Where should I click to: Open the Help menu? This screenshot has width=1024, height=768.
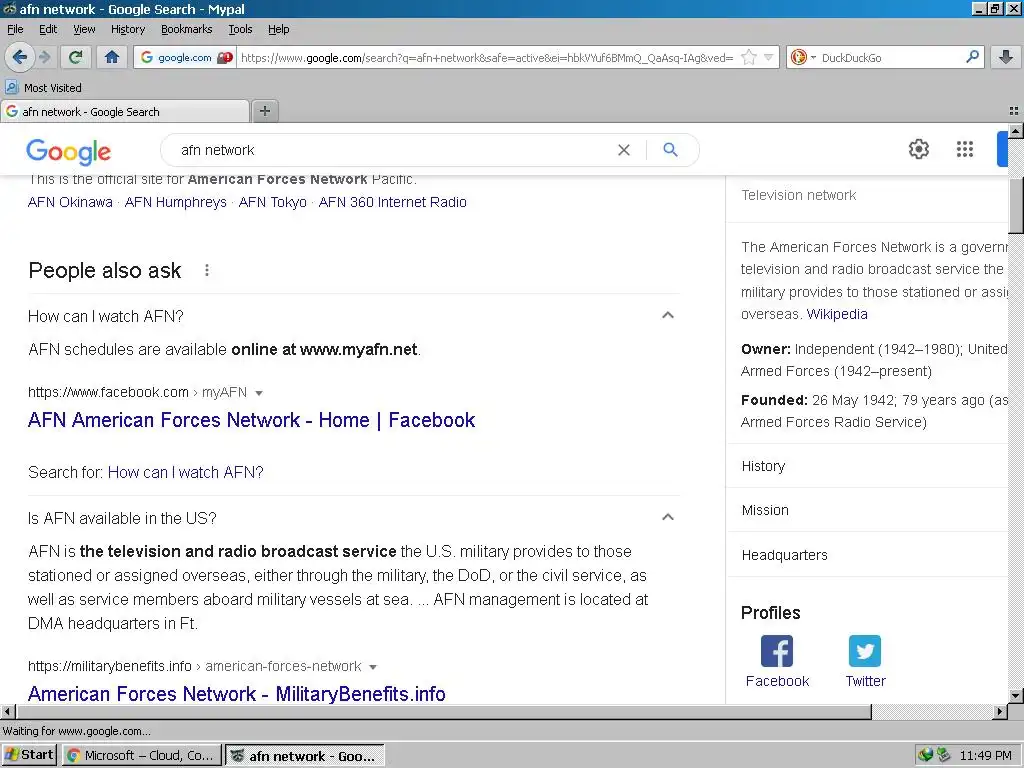[x=278, y=29]
